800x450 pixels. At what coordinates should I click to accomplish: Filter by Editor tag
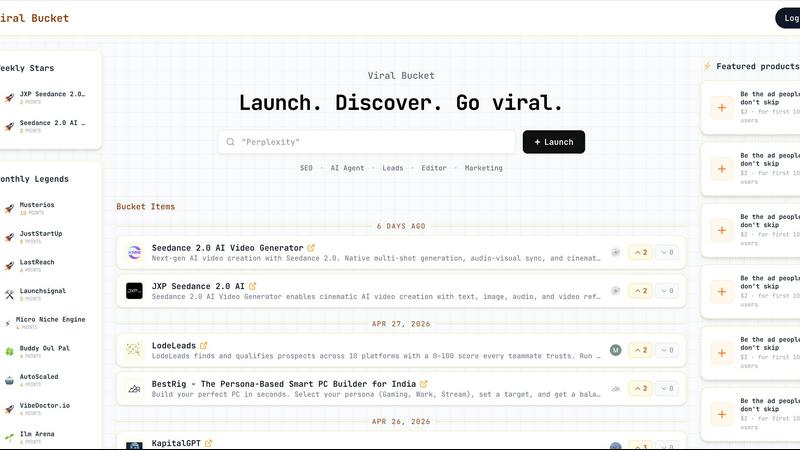(434, 168)
